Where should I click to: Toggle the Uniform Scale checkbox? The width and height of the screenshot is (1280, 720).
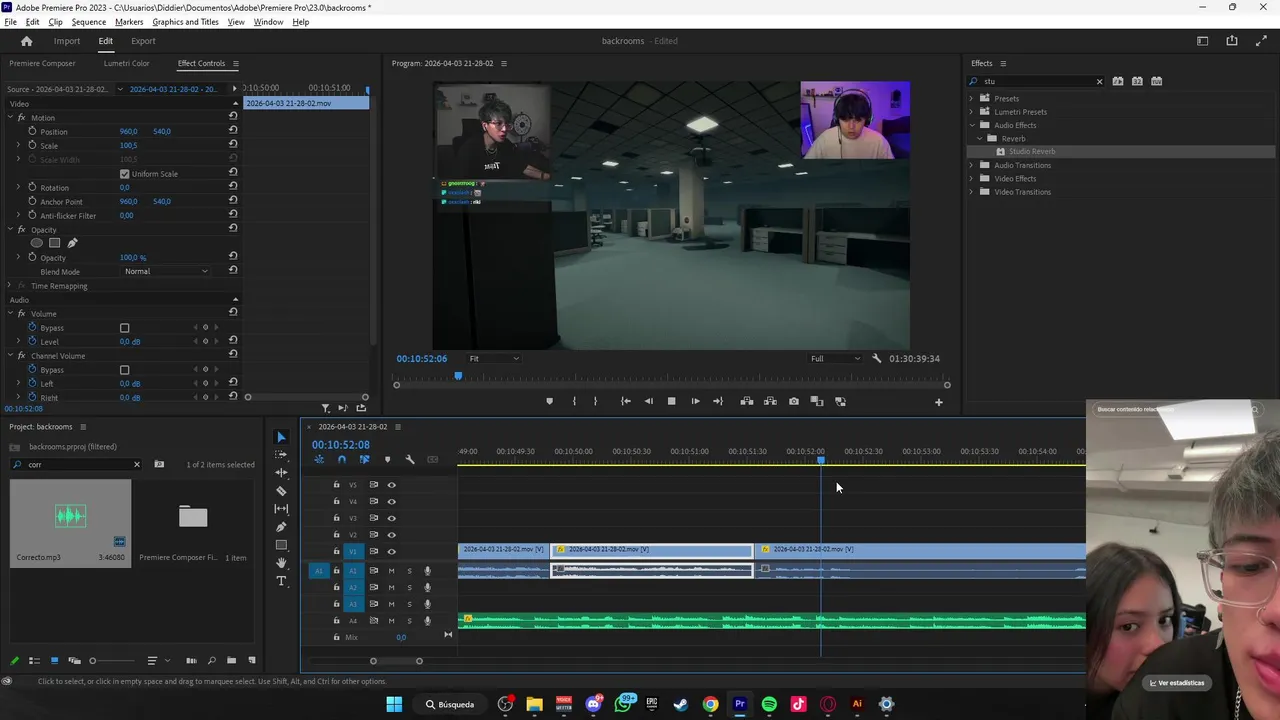(x=124, y=174)
